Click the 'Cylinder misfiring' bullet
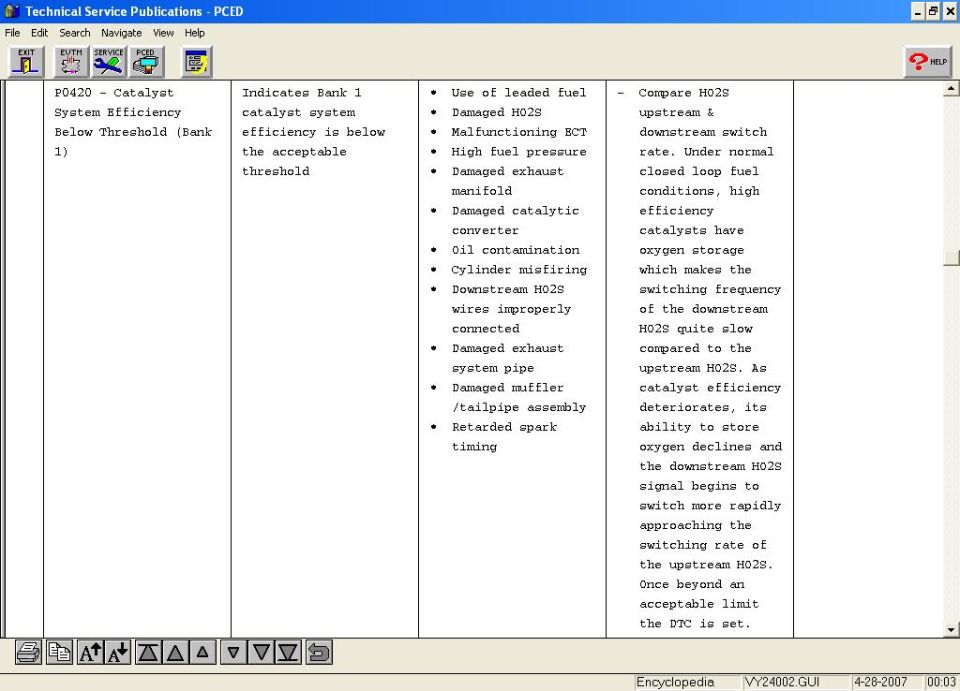 pos(519,270)
